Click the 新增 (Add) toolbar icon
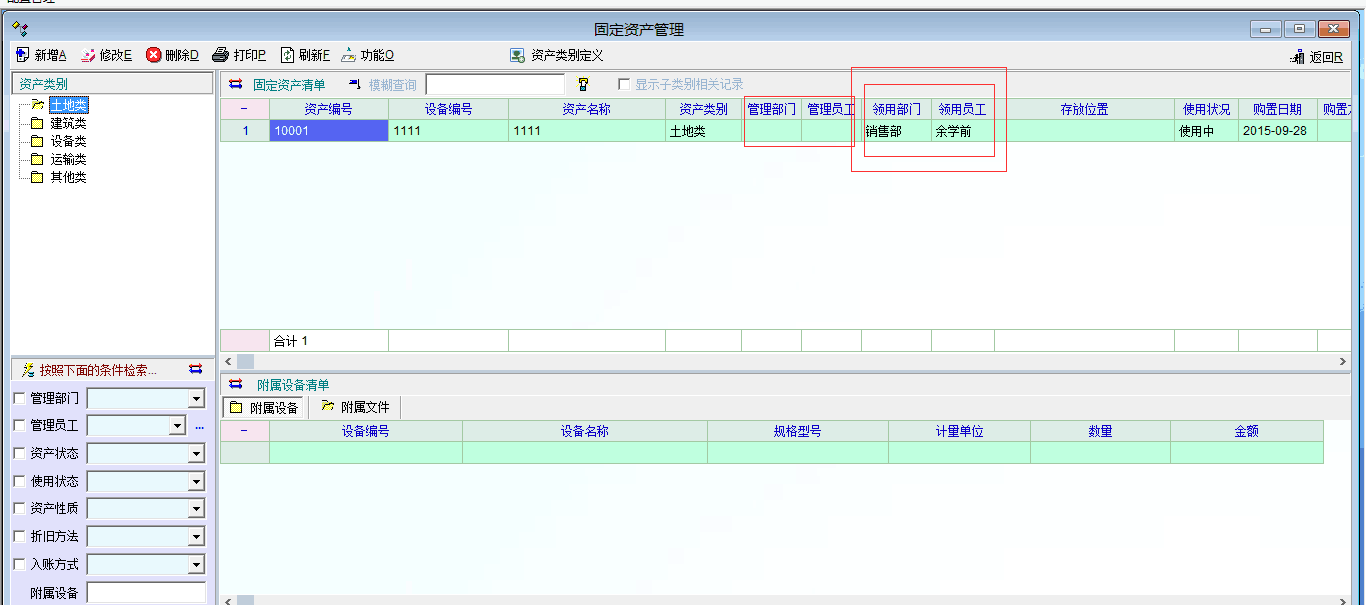Viewport: 1366px width, 605px height. pos(23,55)
